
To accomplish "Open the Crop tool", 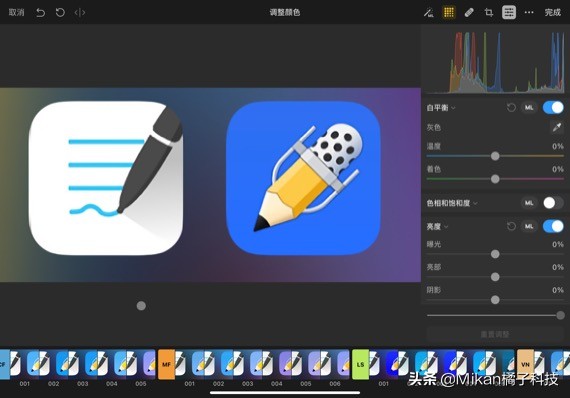I will click(489, 13).
